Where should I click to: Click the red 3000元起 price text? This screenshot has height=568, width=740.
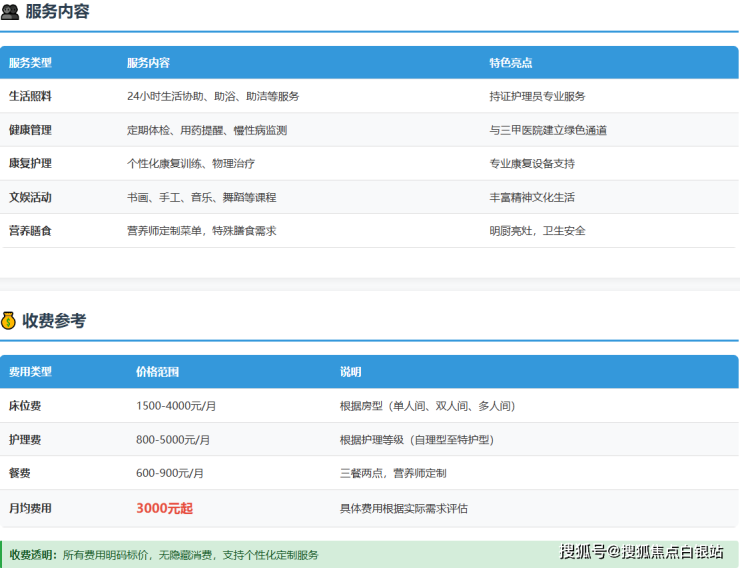click(x=164, y=508)
